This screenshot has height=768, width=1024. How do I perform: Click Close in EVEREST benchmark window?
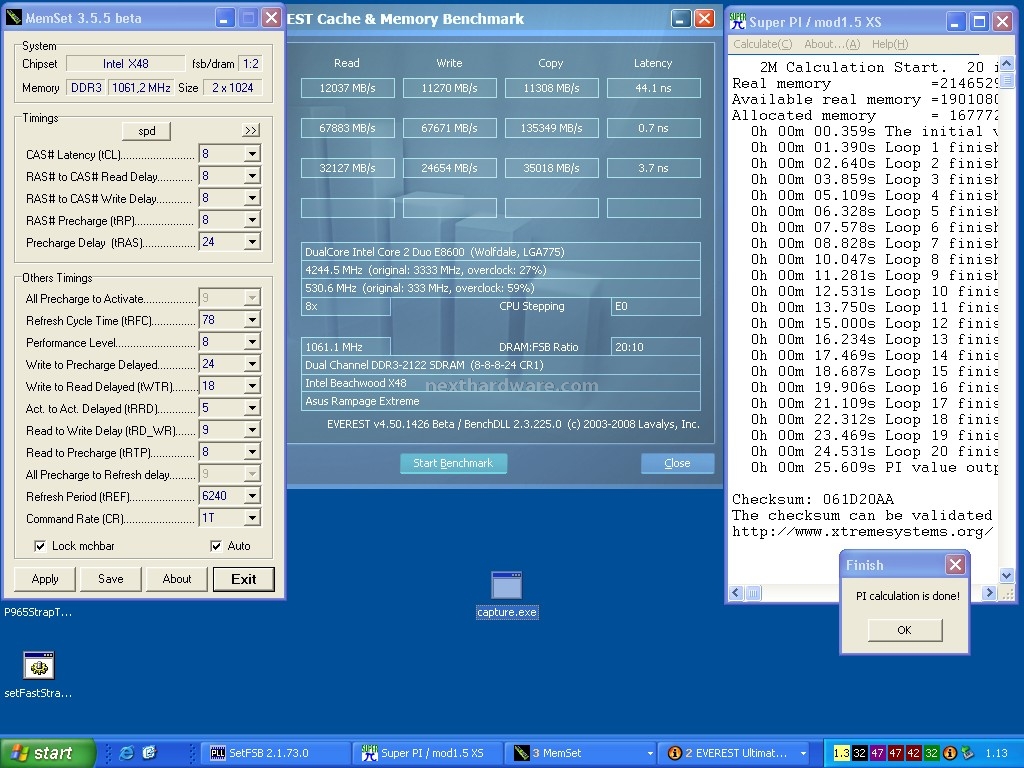(x=677, y=463)
